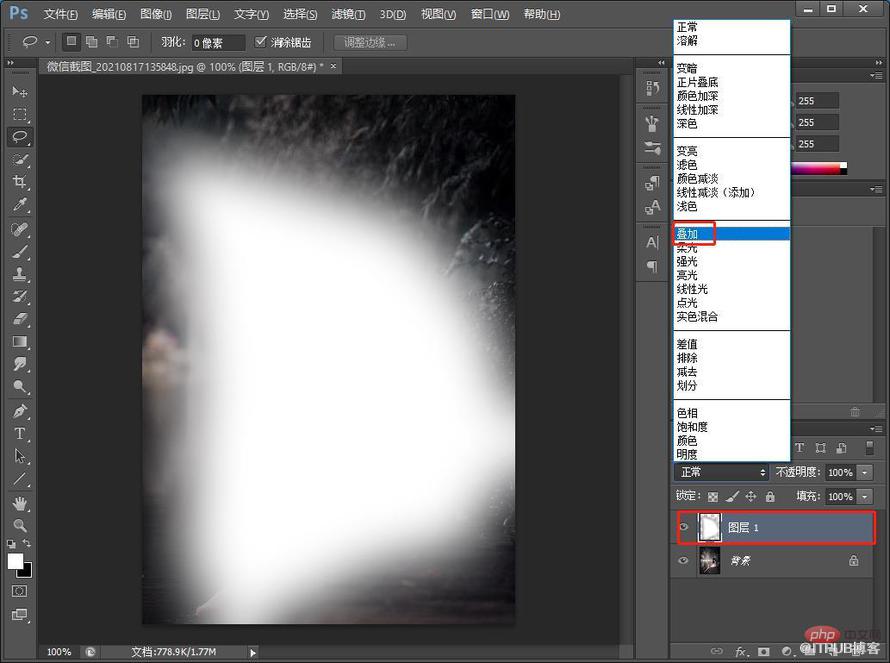Open the 填充 fill percentage dropdown
Viewport: 890px width, 663px height.
[864, 497]
